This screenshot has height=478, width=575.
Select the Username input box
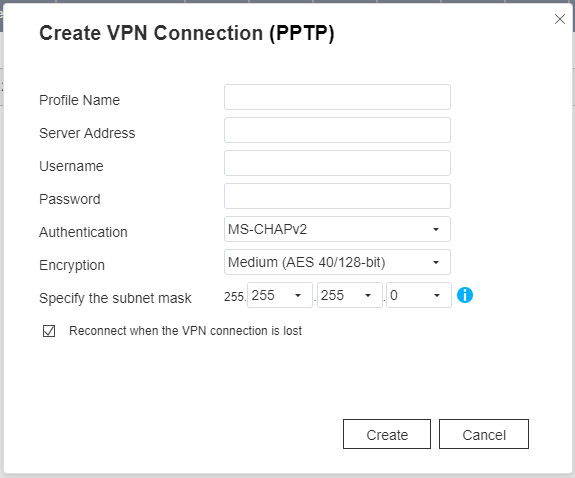(x=337, y=163)
